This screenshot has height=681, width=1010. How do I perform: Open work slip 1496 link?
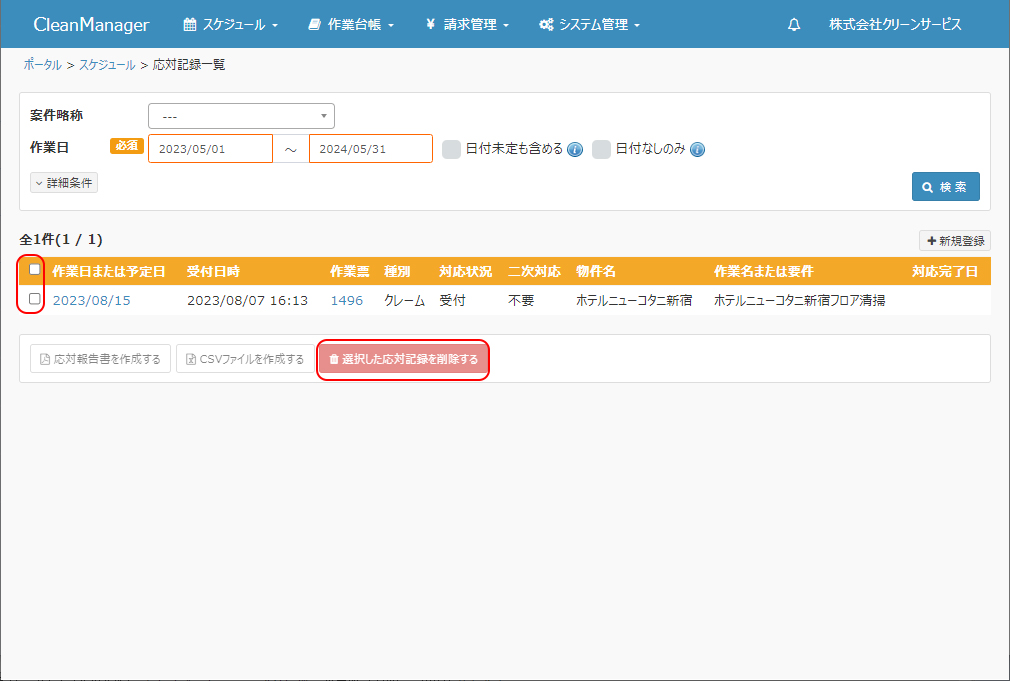(x=344, y=300)
